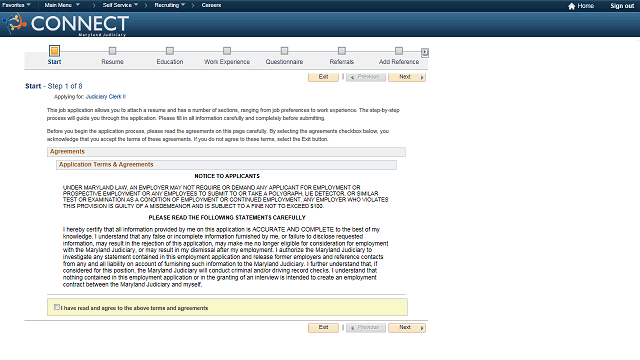Viewport: 640px width, 360px height.
Task: Click the Home icon link
Action: [x=581, y=6]
